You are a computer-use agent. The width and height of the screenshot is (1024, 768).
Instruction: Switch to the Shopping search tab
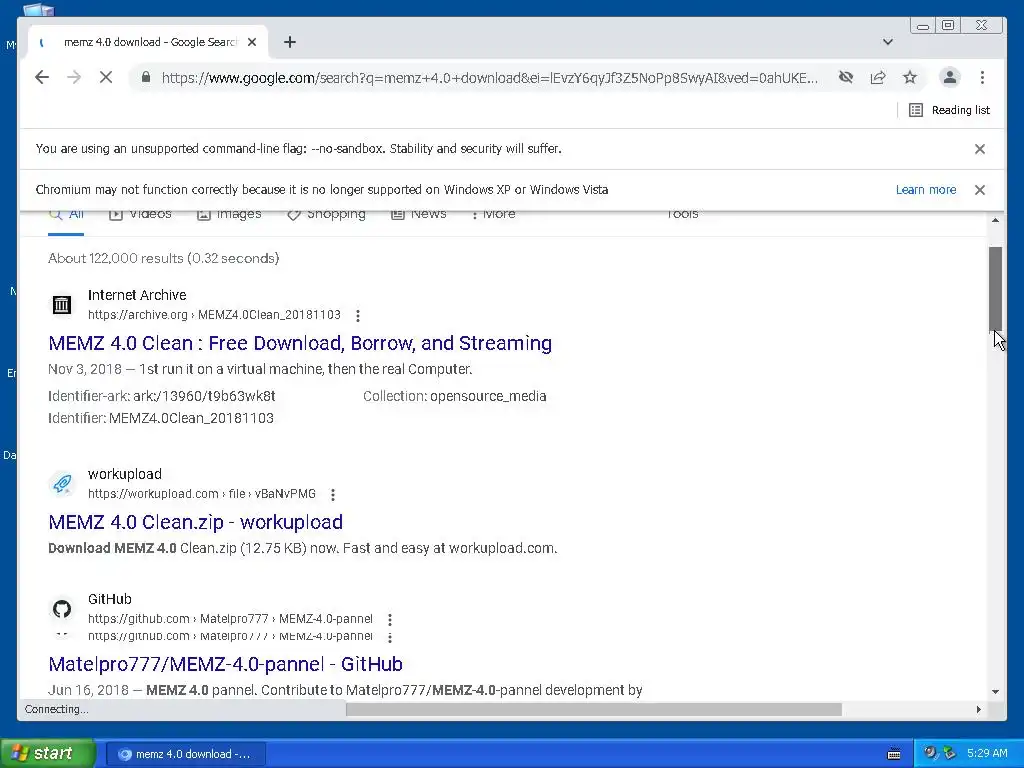326,214
